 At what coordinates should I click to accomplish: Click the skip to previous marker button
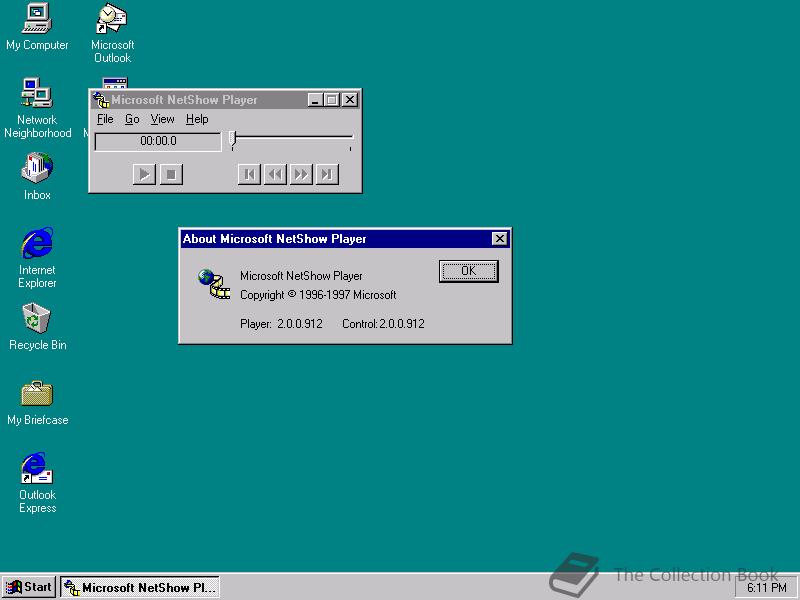click(x=249, y=174)
